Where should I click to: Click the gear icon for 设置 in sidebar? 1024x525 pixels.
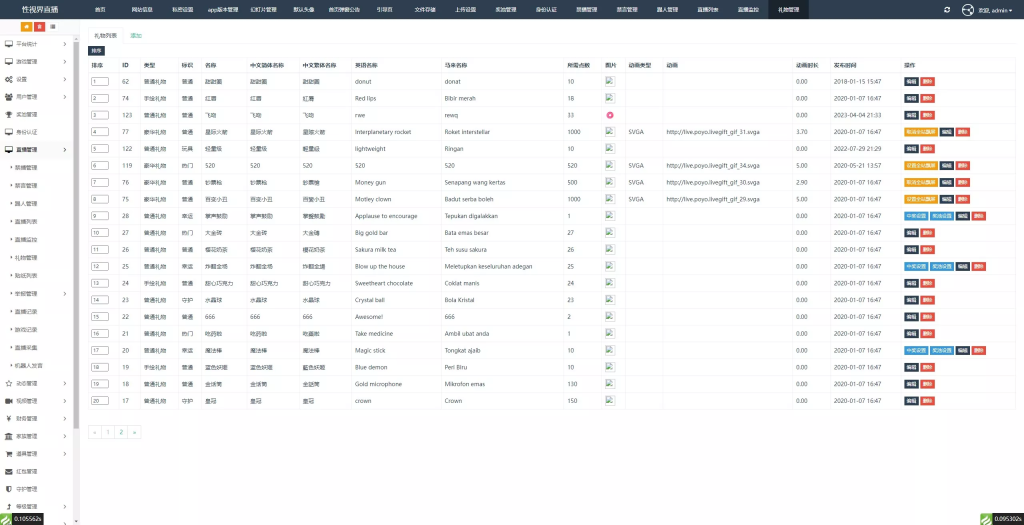coord(8,79)
